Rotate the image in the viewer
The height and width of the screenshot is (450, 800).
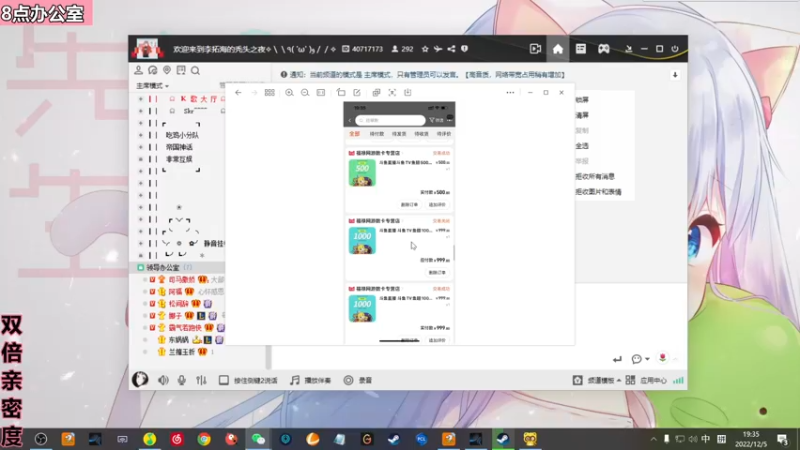pos(341,93)
